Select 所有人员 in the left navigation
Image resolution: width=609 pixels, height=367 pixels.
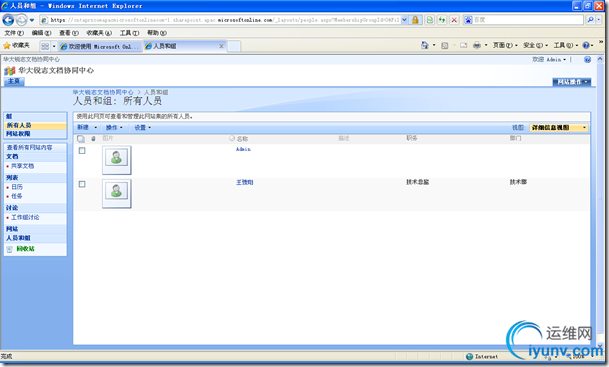(x=19, y=125)
